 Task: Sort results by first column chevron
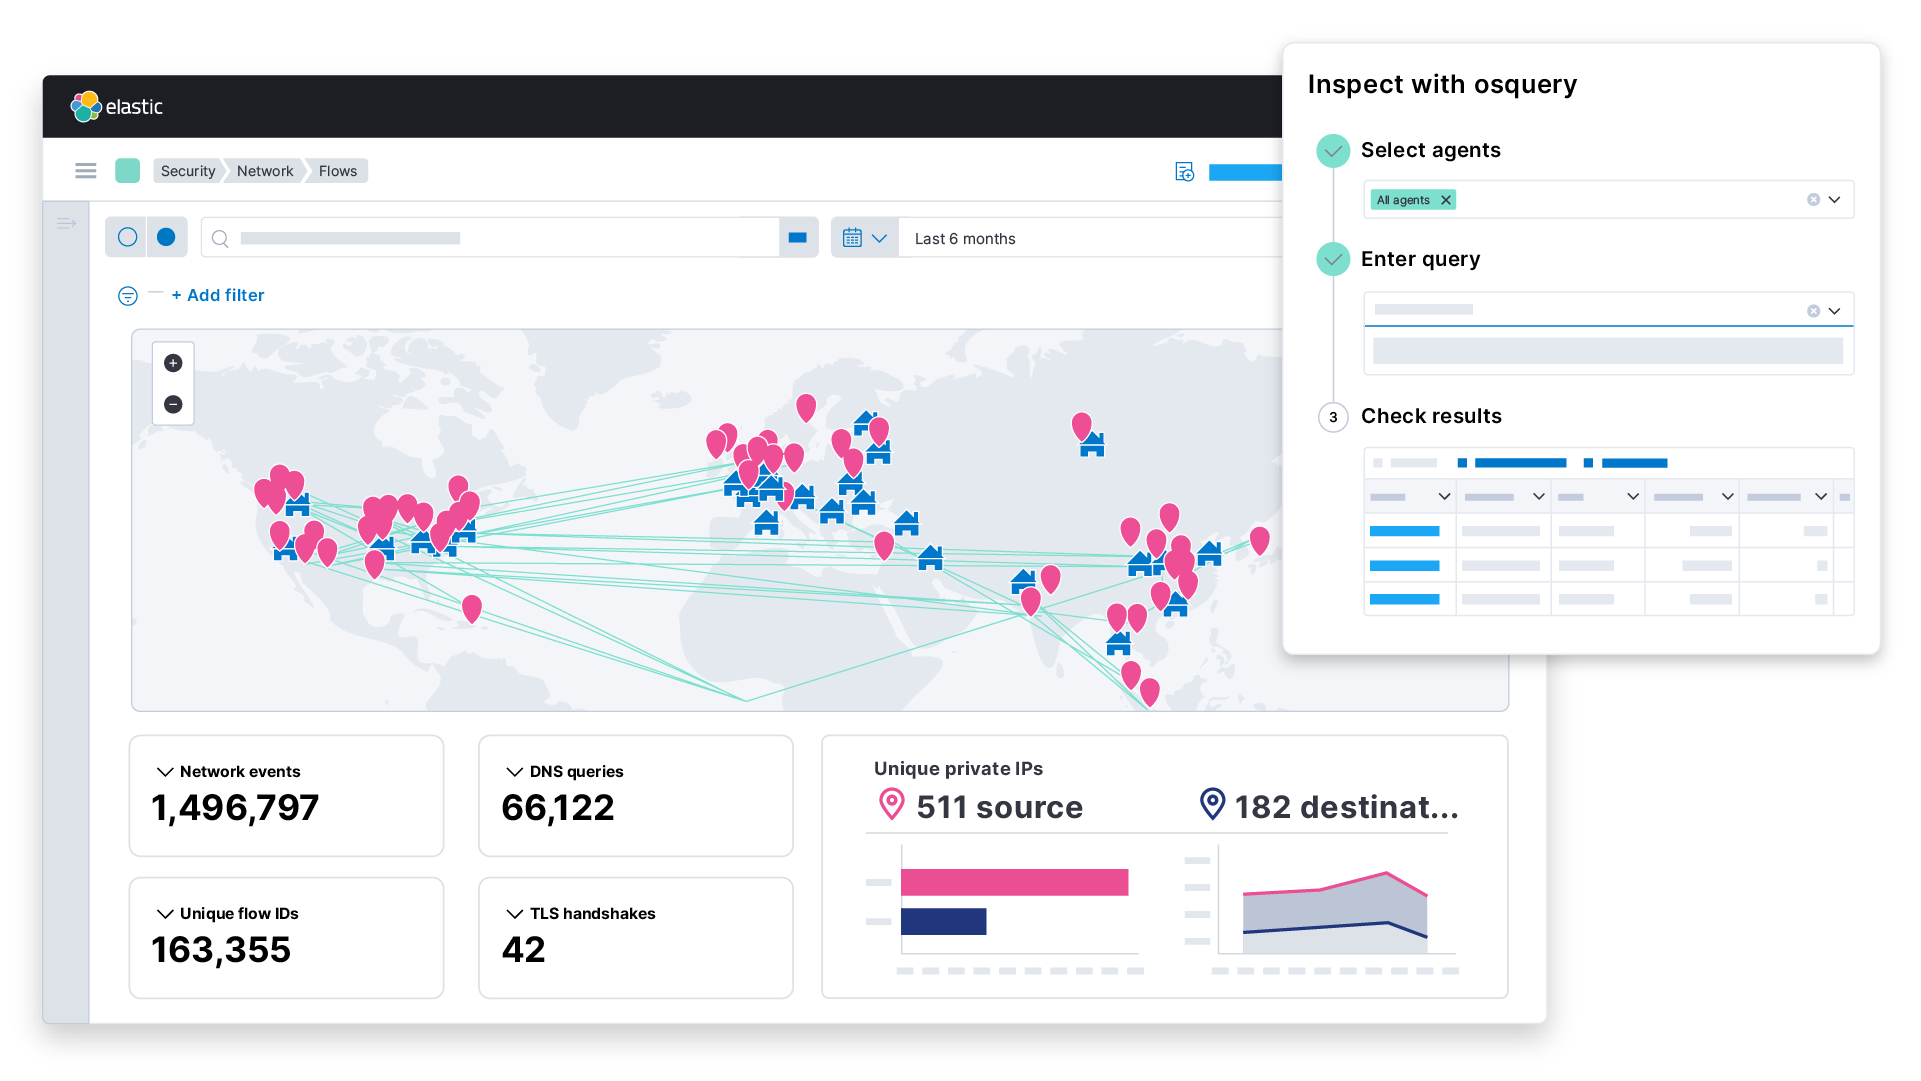click(1444, 497)
